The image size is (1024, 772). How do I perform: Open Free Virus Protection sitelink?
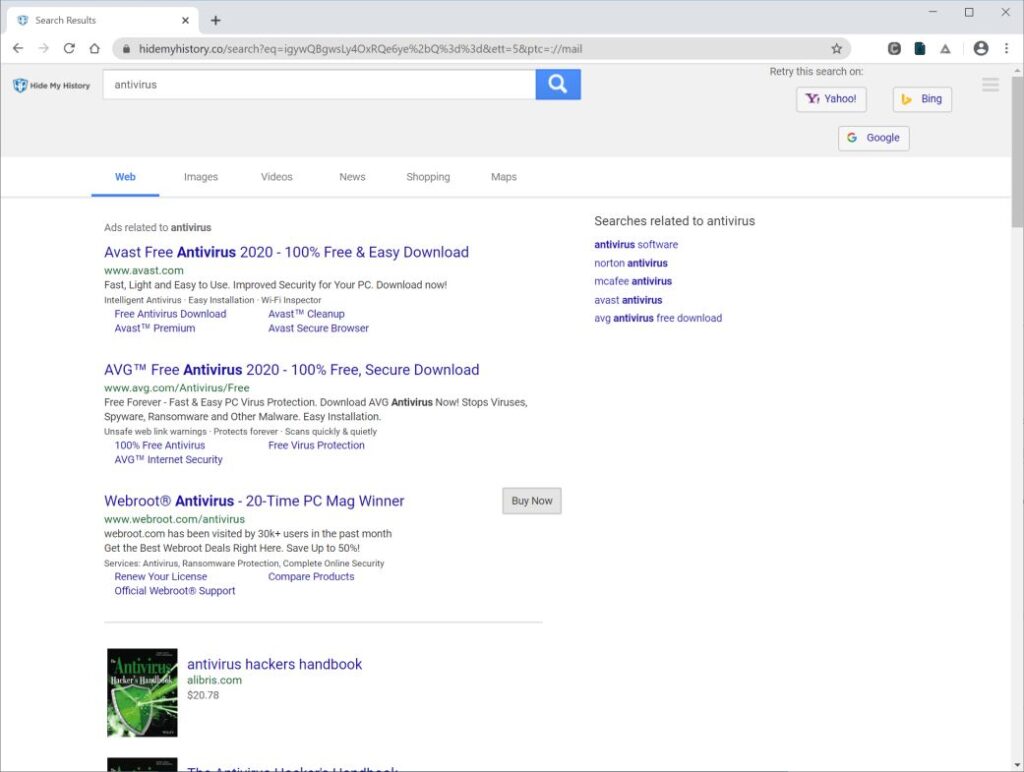(x=316, y=445)
